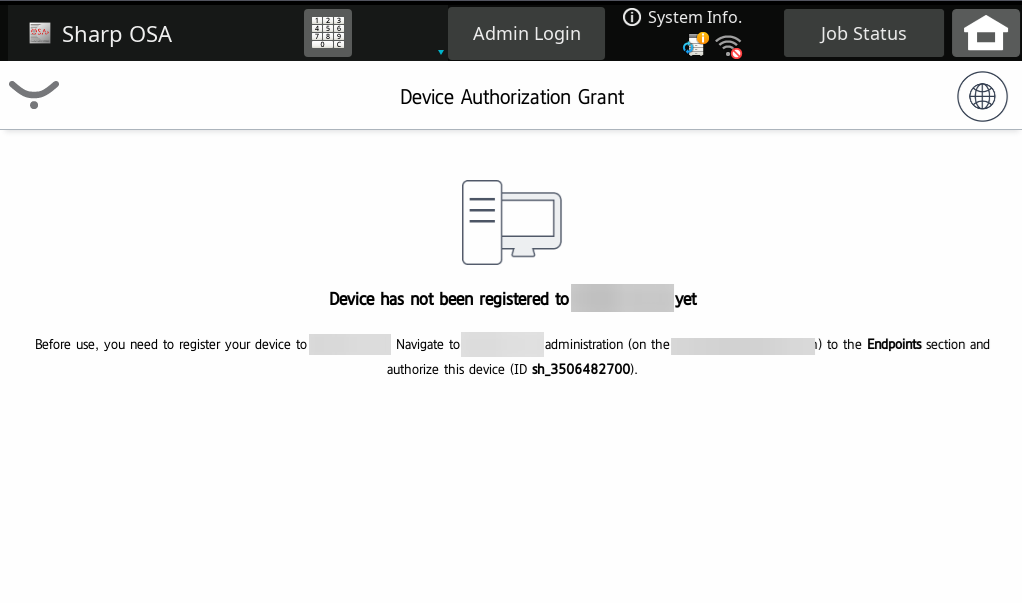Viewport: 1022px width, 603px height.
Task: Click the bold Endpoints word
Action: (894, 344)
